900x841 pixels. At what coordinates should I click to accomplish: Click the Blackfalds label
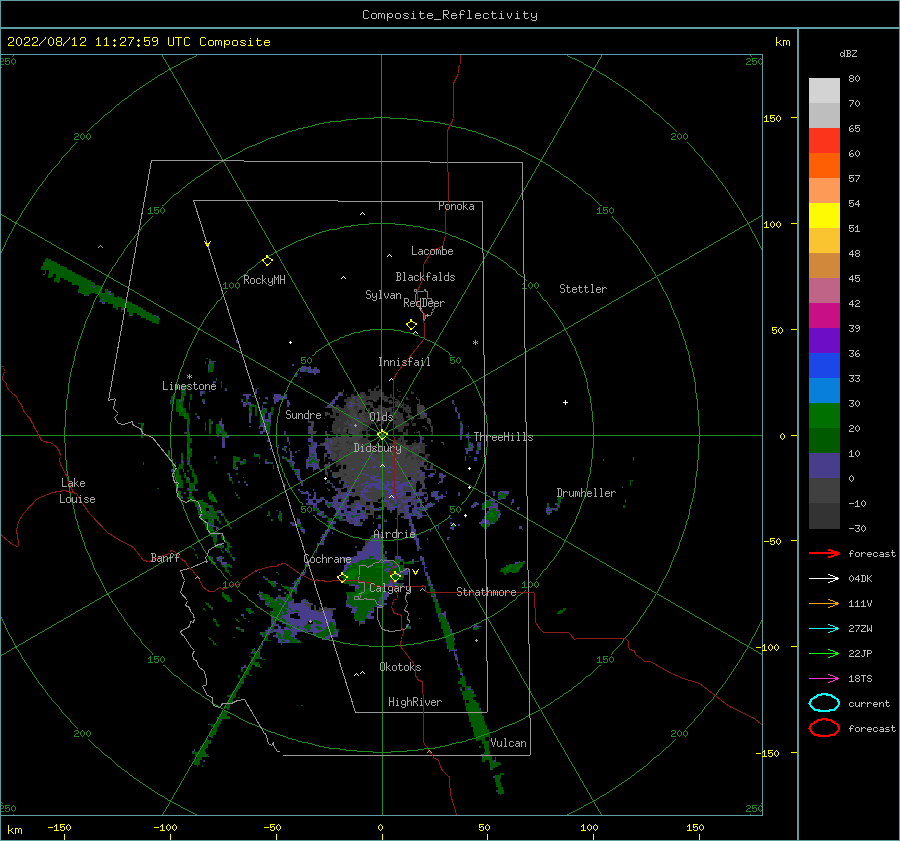[x=425, y=277]
